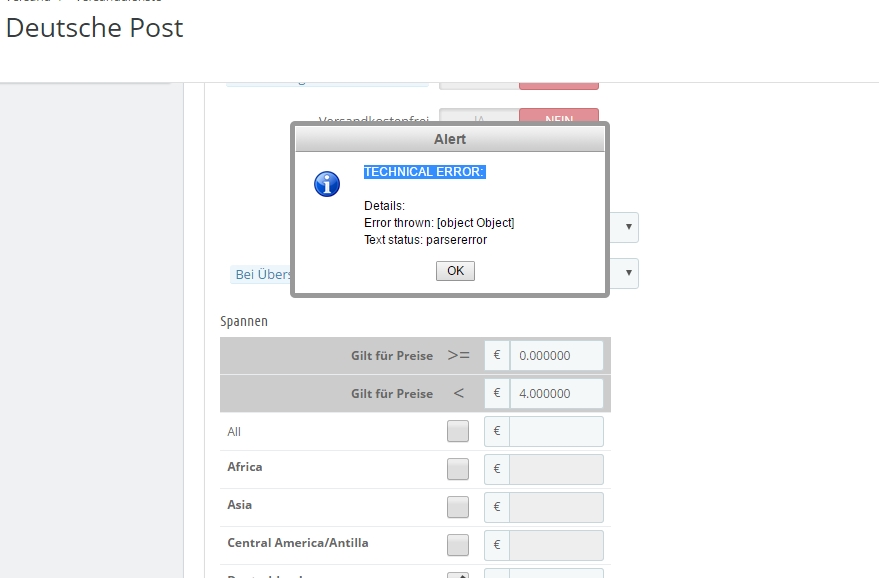This screenshot has height=578, width=879.
Task: Check the Asia checkbox
Action: point(458,507)
